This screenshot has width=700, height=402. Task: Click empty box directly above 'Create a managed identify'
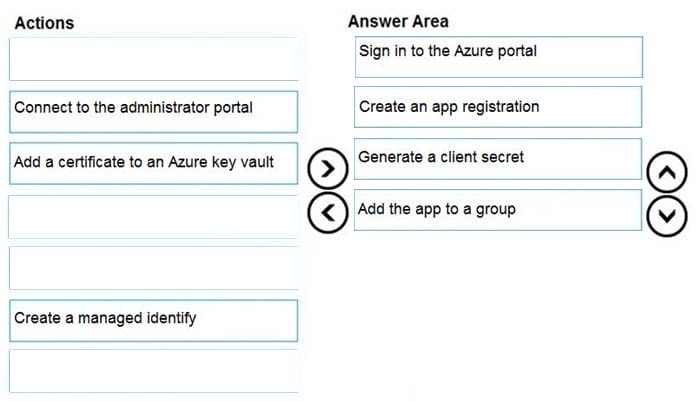click(154, 268)
